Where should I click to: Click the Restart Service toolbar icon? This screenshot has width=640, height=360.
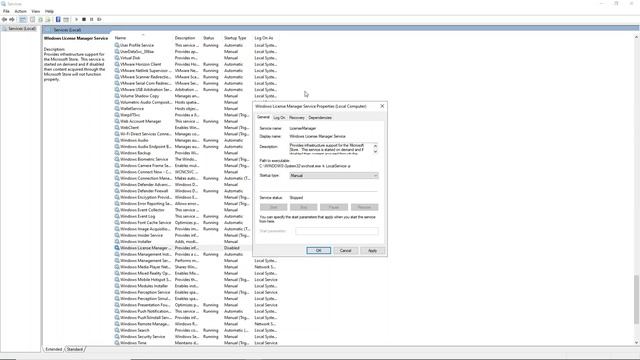(99, 19)
